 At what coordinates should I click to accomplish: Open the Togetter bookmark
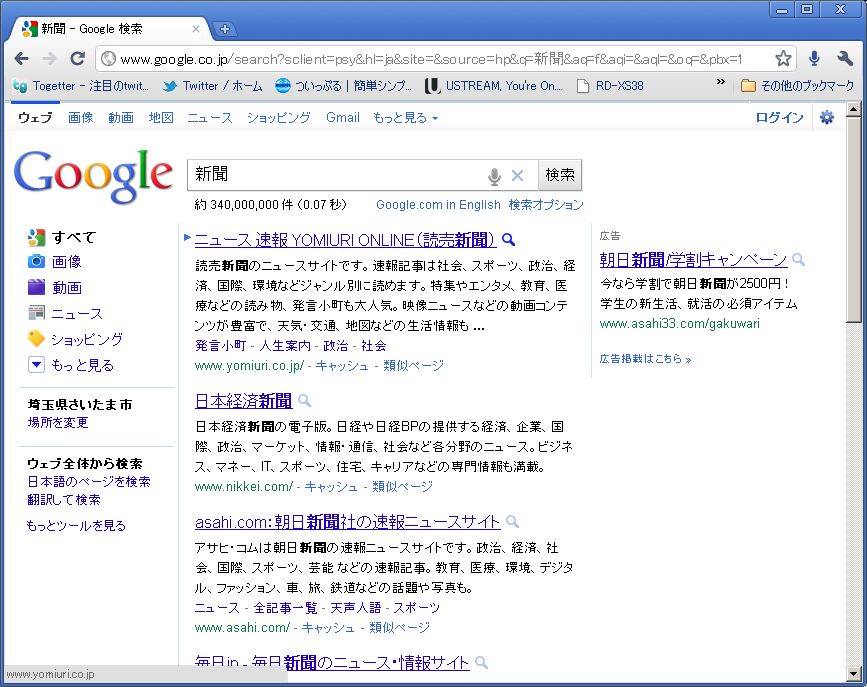point(81,86)
